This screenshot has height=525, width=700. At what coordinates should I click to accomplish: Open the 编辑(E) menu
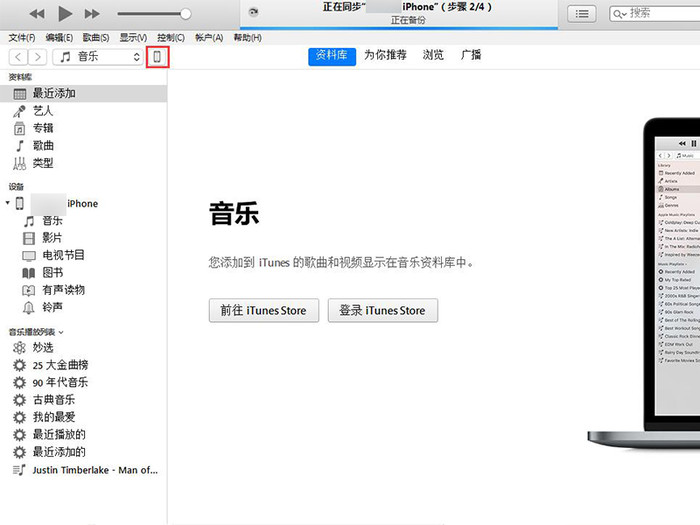[59, 38]
